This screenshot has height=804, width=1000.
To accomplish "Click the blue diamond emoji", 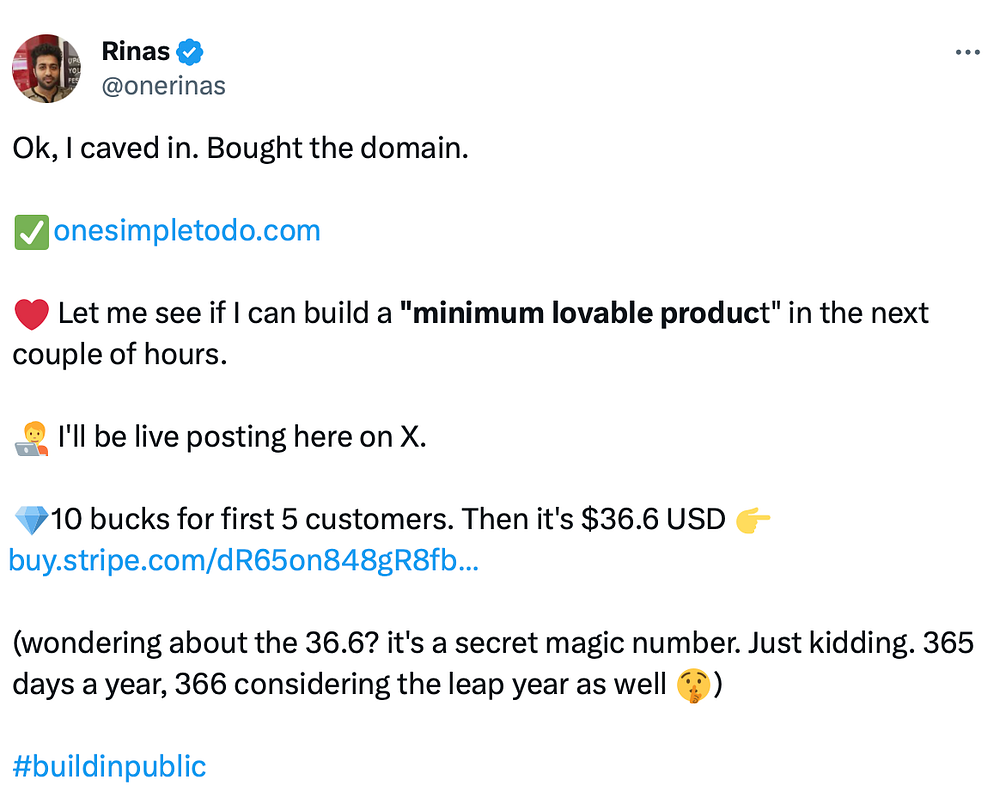I will click(29, 520).
